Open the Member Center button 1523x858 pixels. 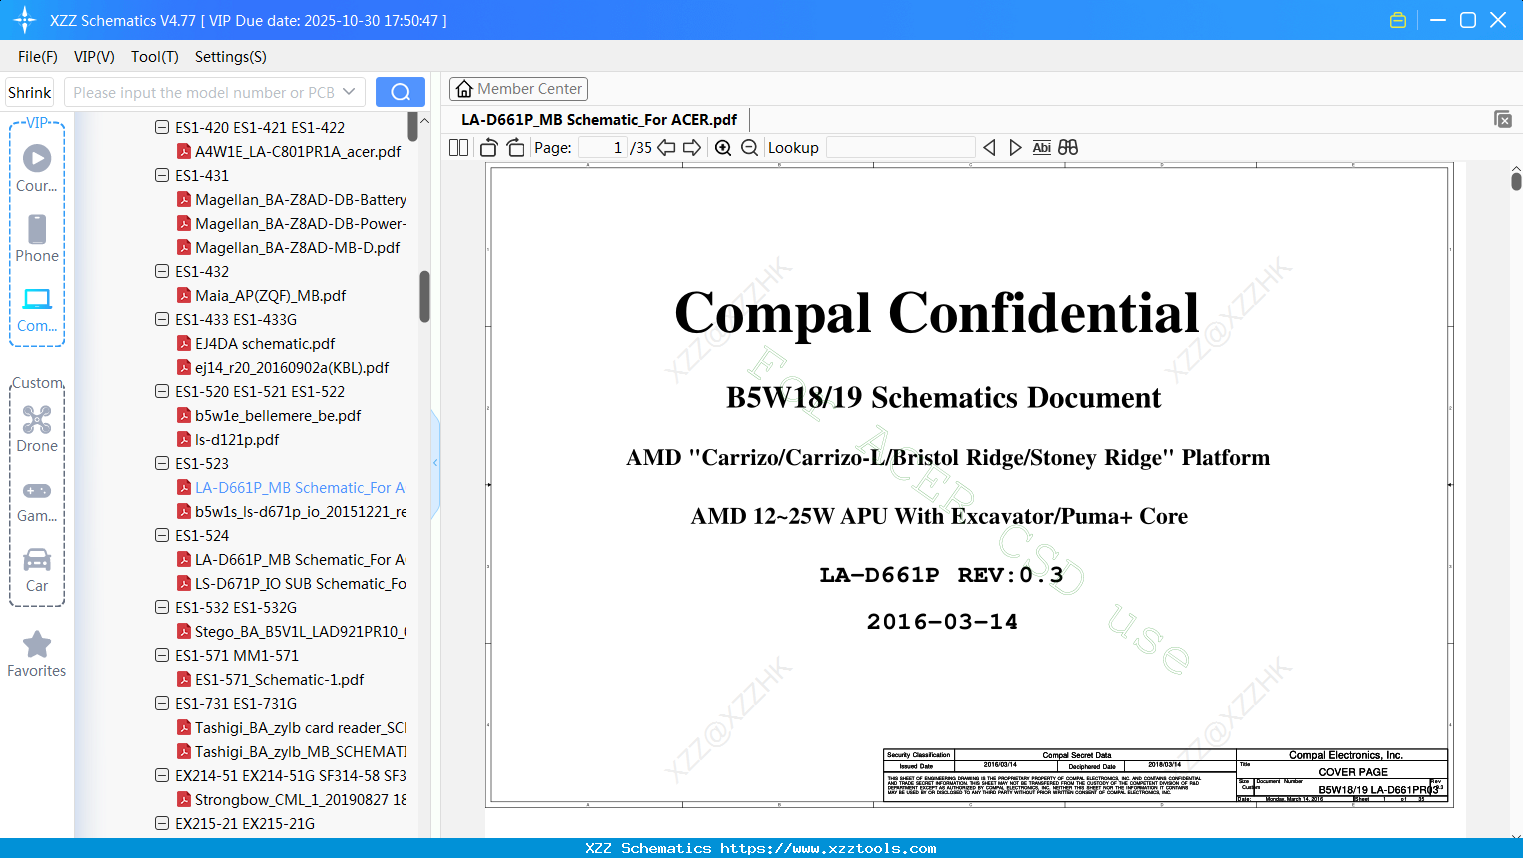pos(518,89)
